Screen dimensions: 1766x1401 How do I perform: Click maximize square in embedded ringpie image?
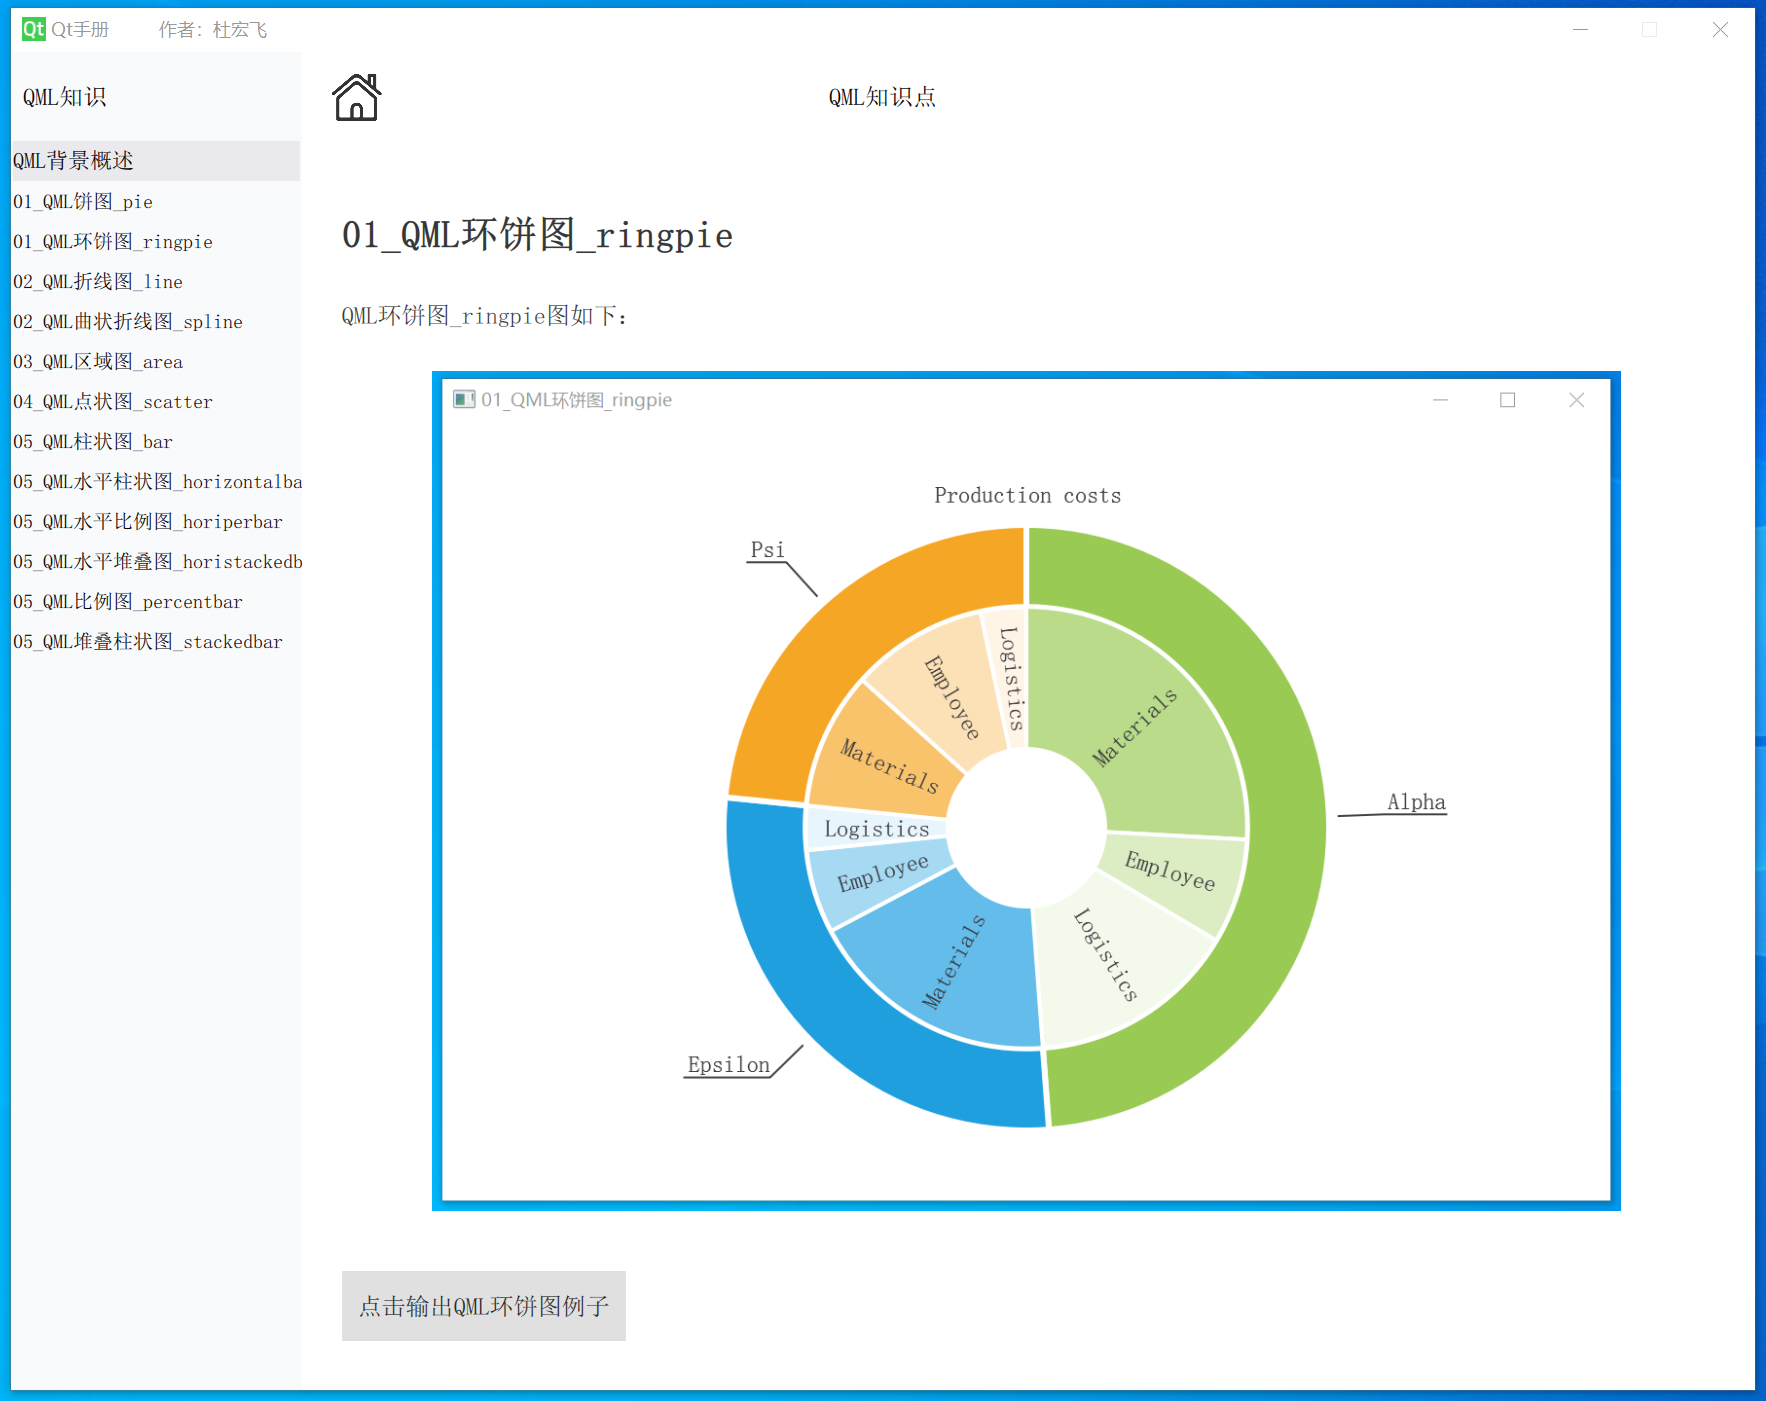1508,400
